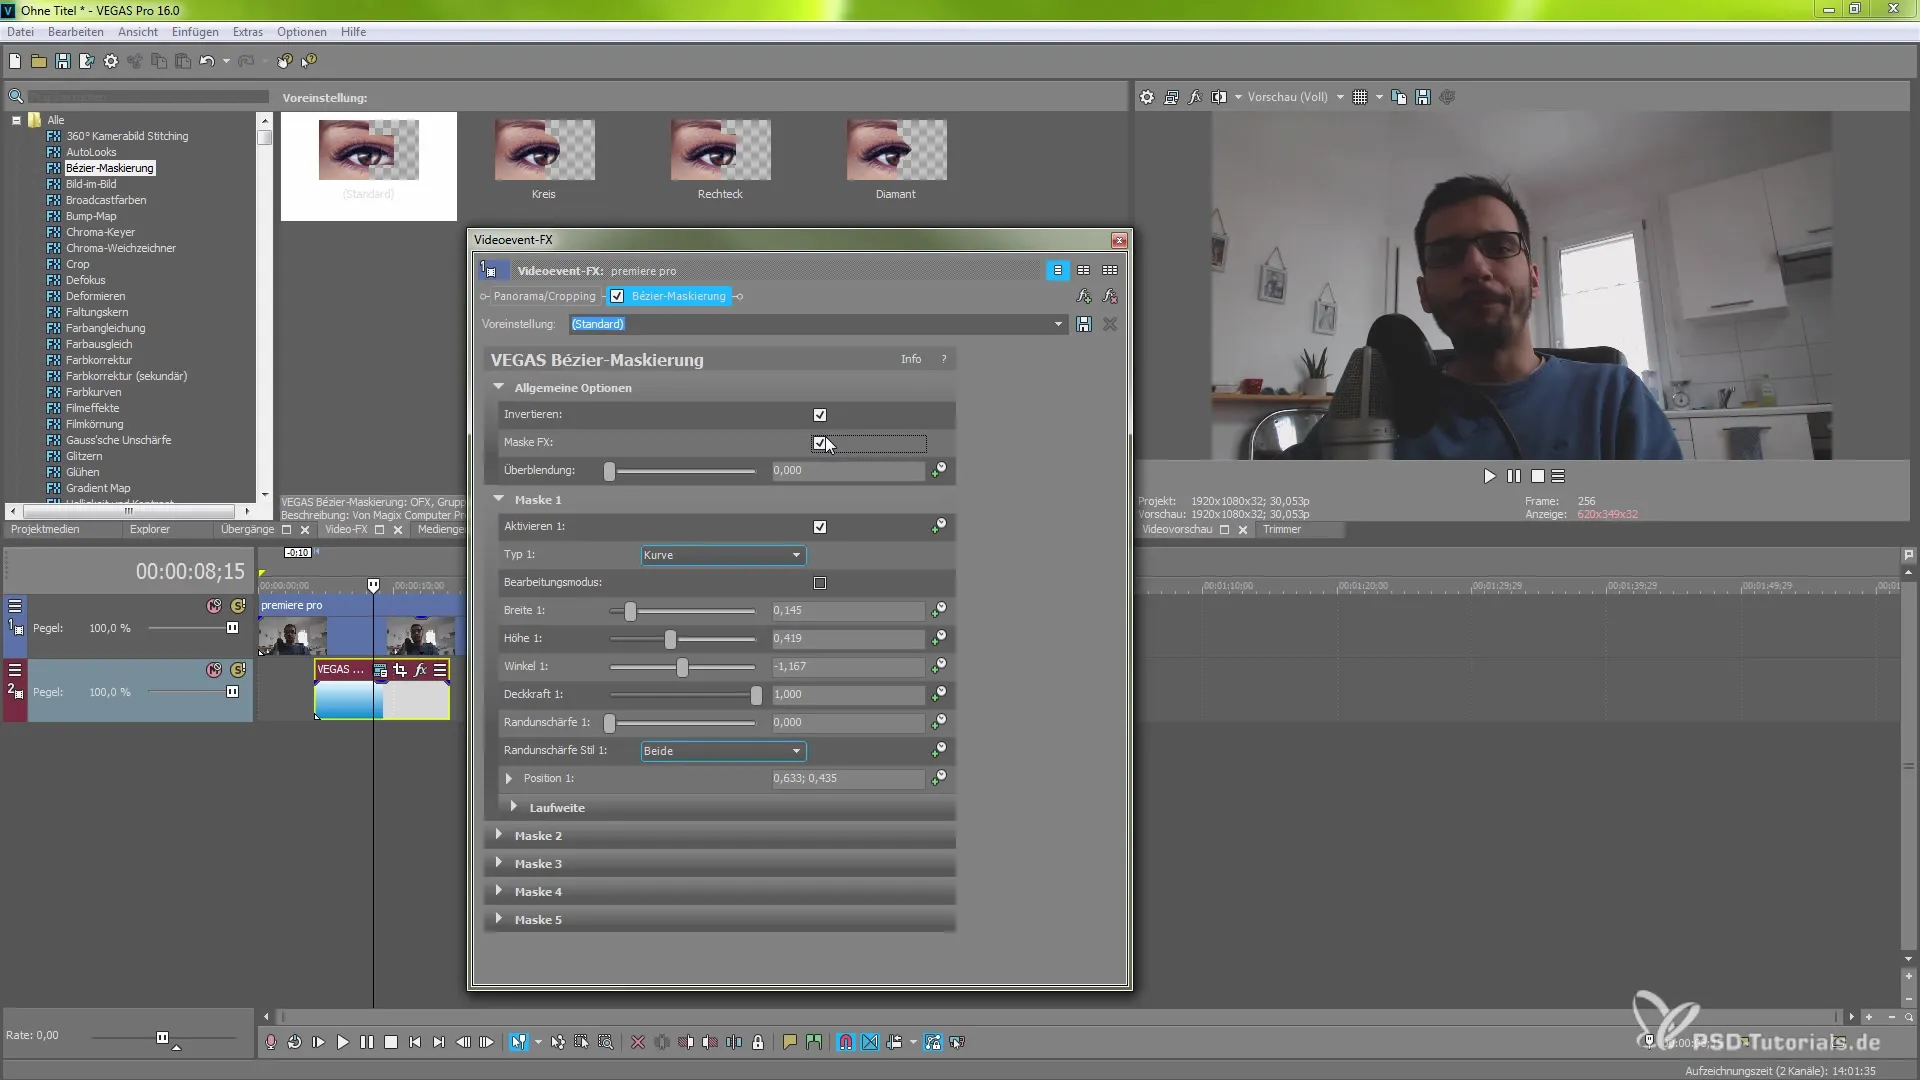Solo video track 1
1920x1080 pixels.
click(238, 606)
